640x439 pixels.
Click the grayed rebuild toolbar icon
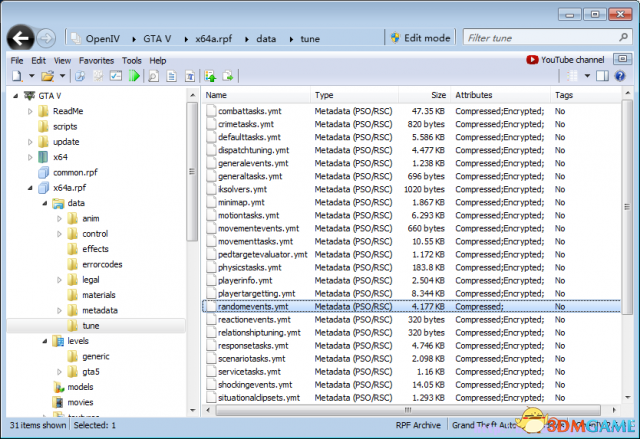tap(98, 76)
